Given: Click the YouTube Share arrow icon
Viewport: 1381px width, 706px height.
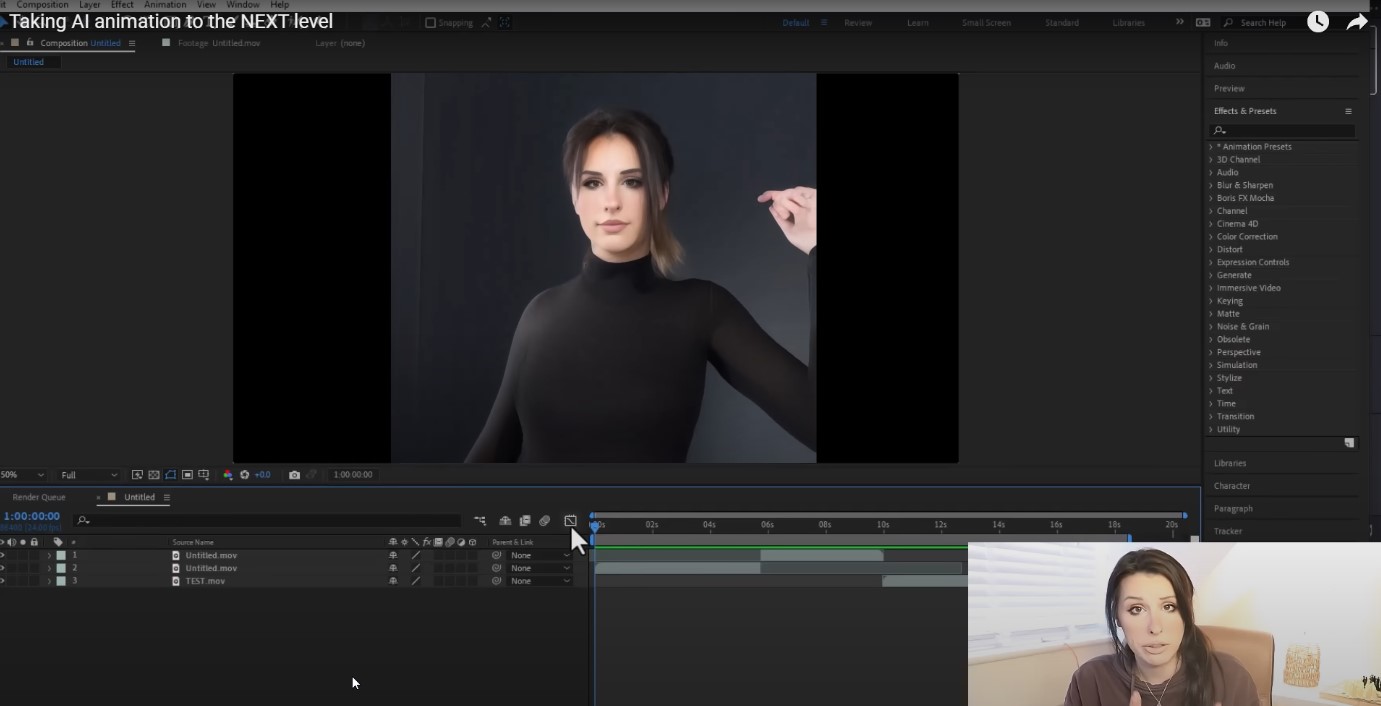Looking at the screenshot, I should (x=1356, y=22).
